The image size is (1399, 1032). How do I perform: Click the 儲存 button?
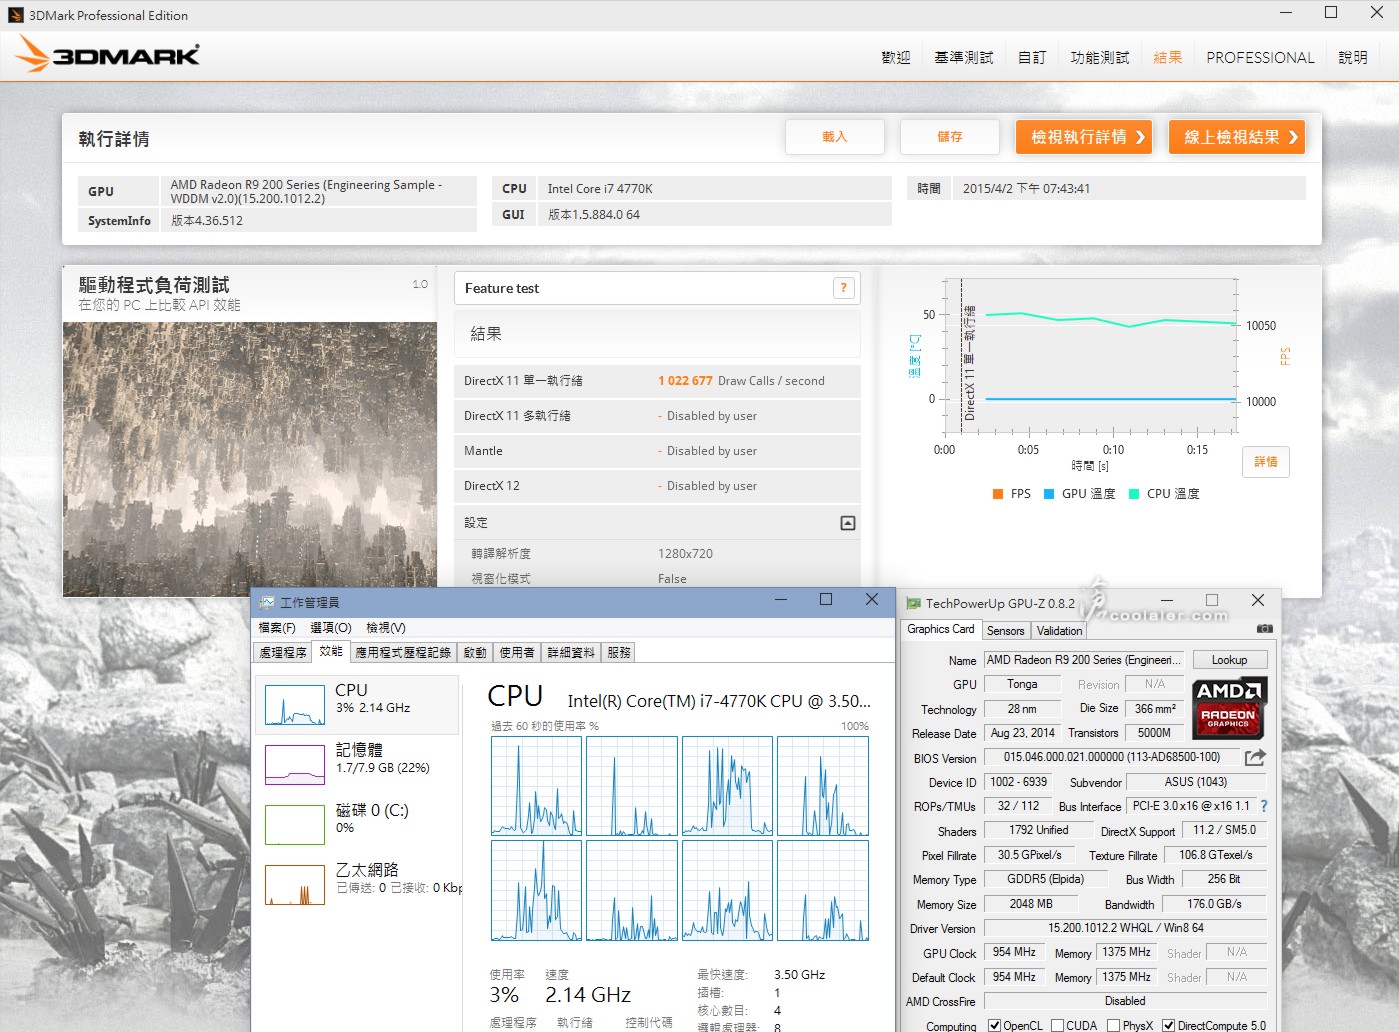(x=950, y=137)
